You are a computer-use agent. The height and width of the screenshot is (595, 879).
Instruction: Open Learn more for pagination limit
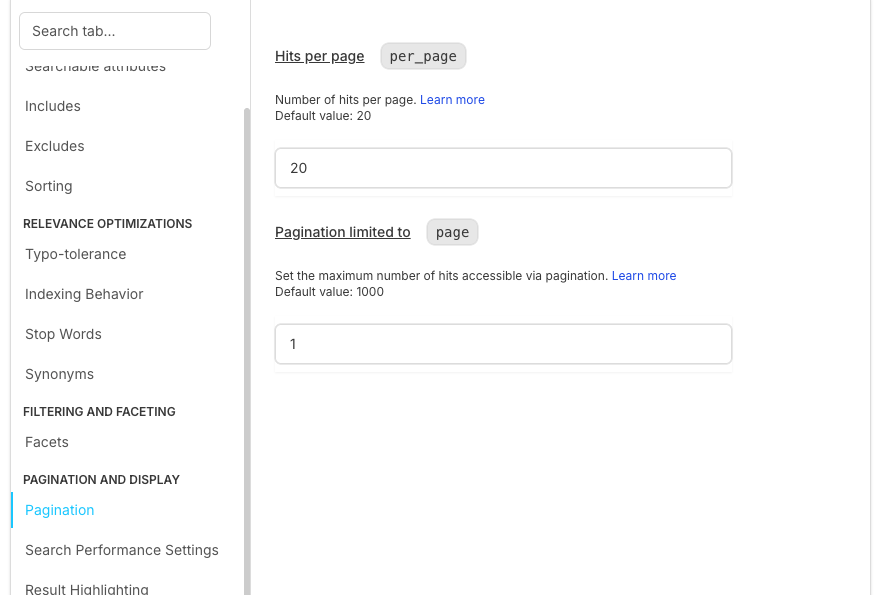click(x=644, y=276)
